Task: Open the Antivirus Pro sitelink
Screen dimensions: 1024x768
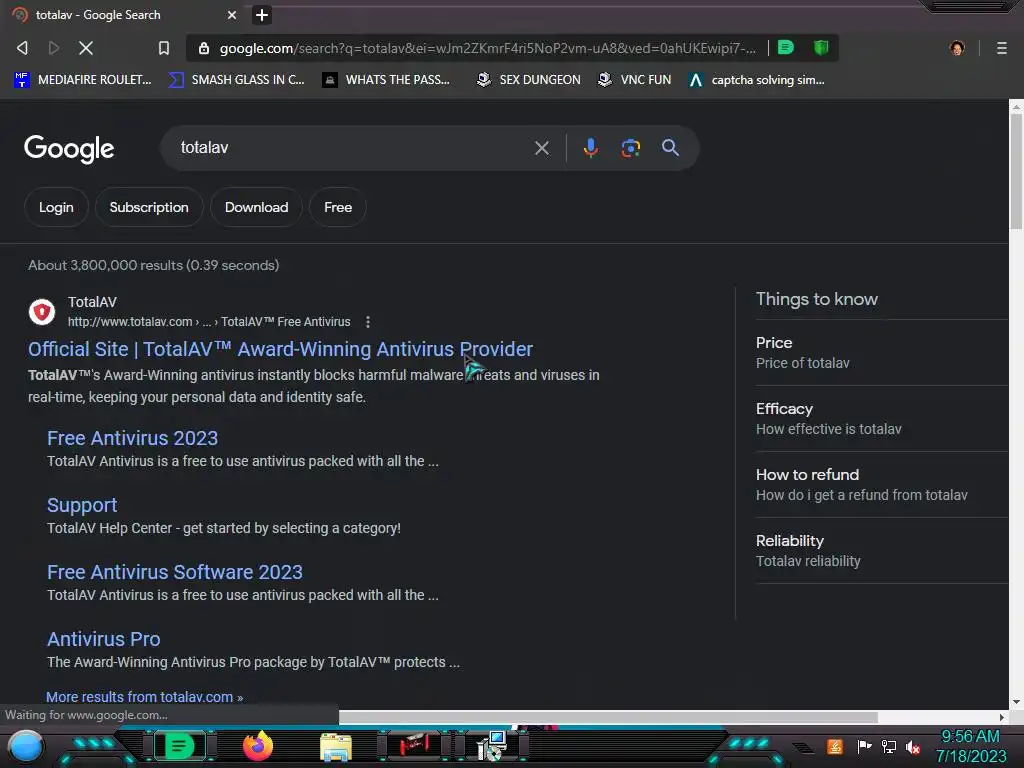Action: coord(103,639)
